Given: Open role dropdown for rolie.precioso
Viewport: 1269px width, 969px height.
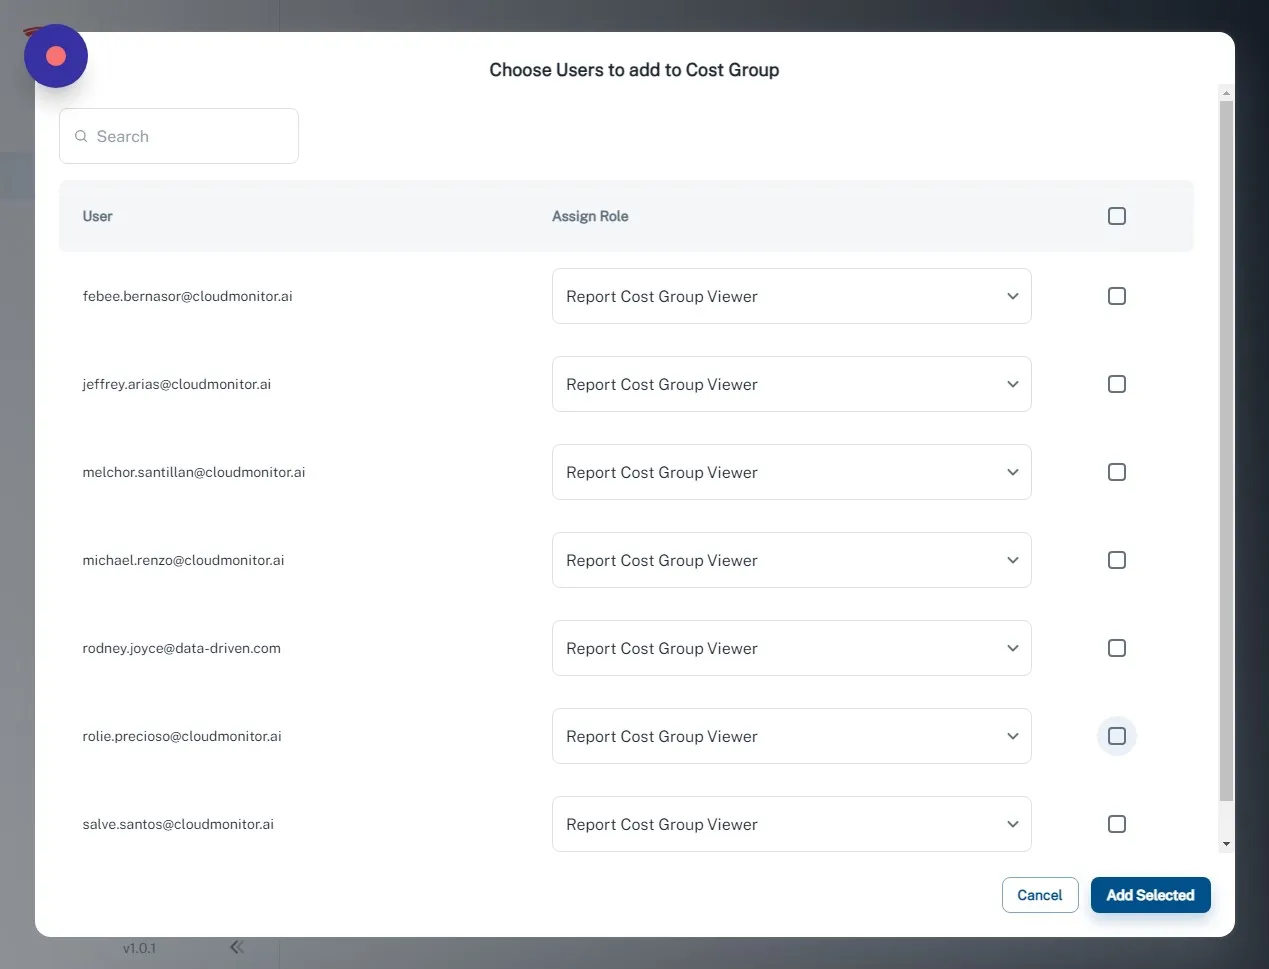Looking at the screenshot, I should click(x=791, y=736).
